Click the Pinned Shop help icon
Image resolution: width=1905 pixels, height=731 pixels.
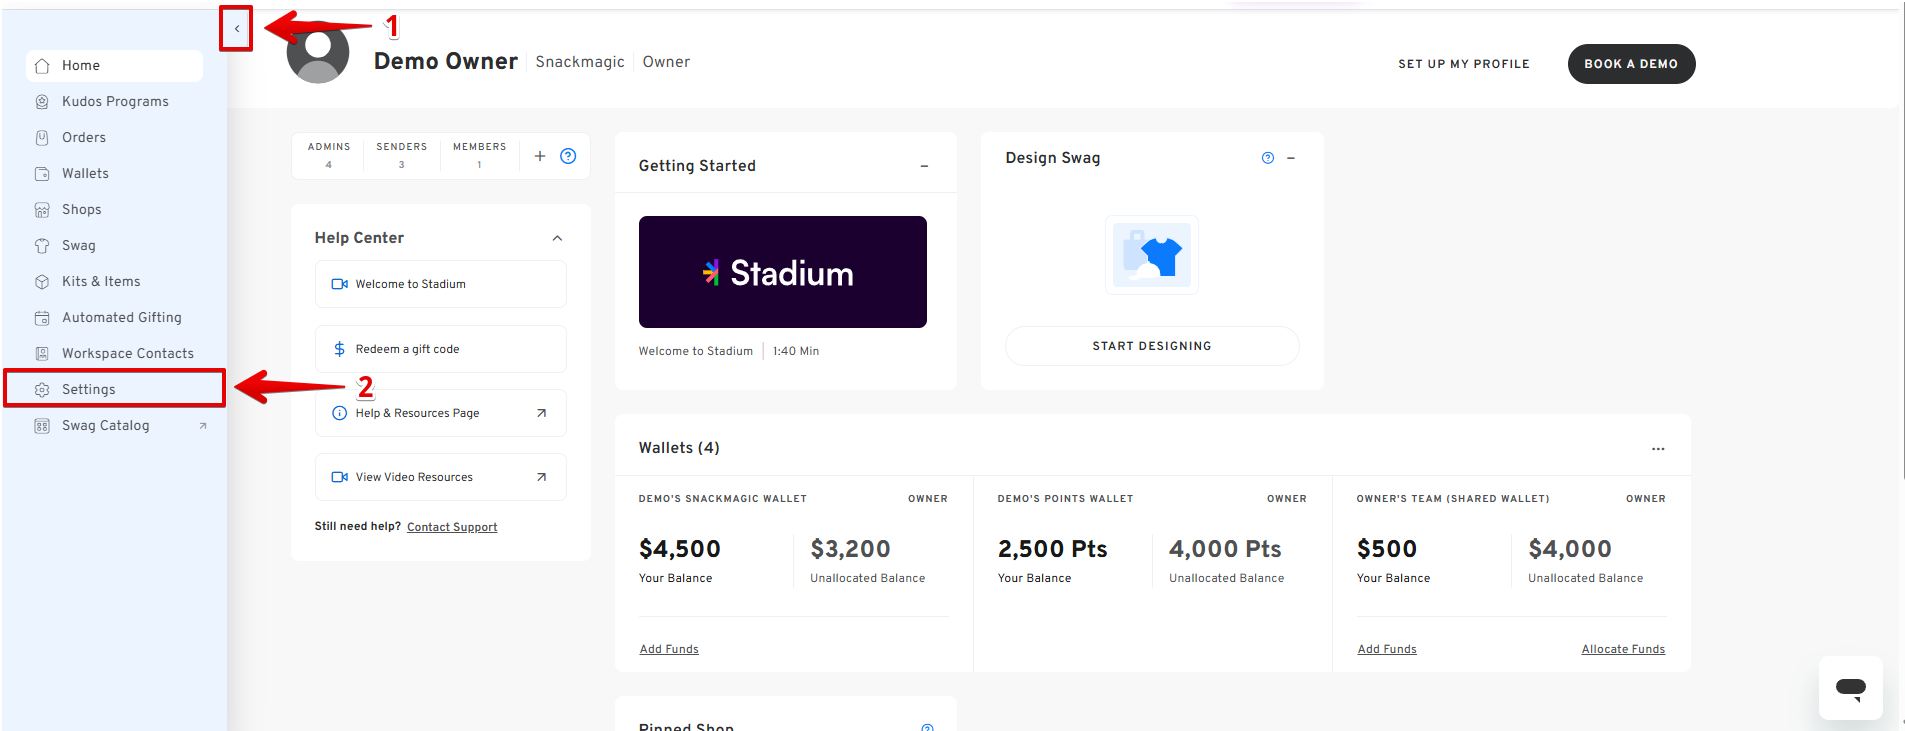[927, 727]
